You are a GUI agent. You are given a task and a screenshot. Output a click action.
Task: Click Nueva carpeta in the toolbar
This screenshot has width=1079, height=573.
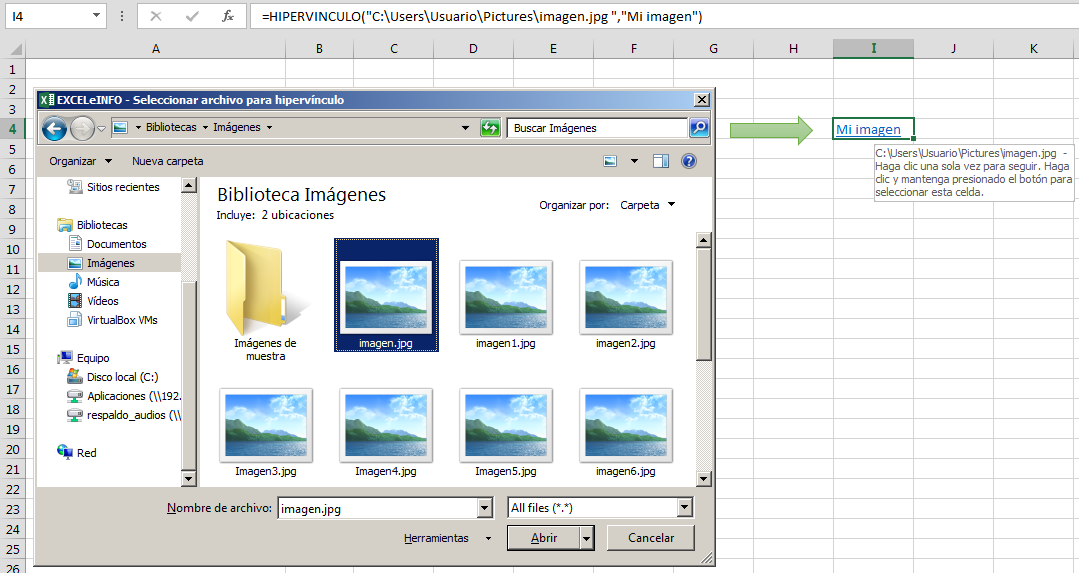(x=167, y=161)
